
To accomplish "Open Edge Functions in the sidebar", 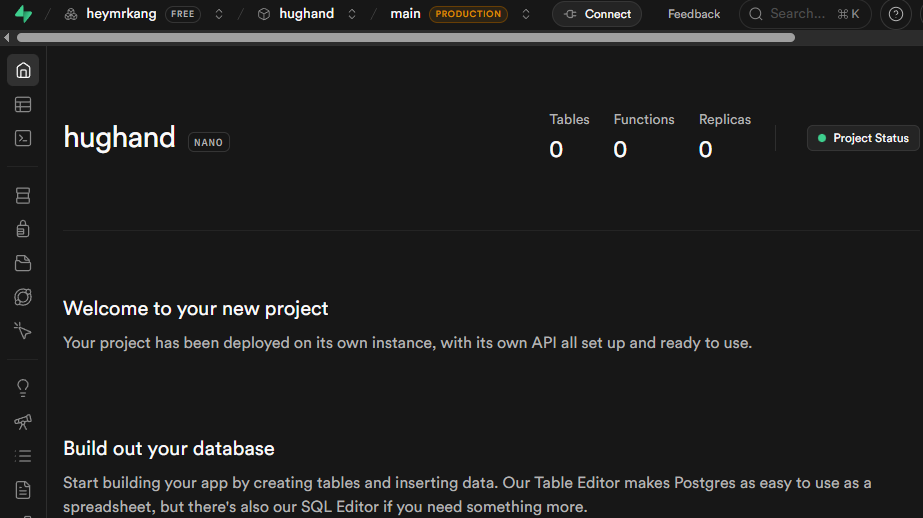I will (23, 297).
